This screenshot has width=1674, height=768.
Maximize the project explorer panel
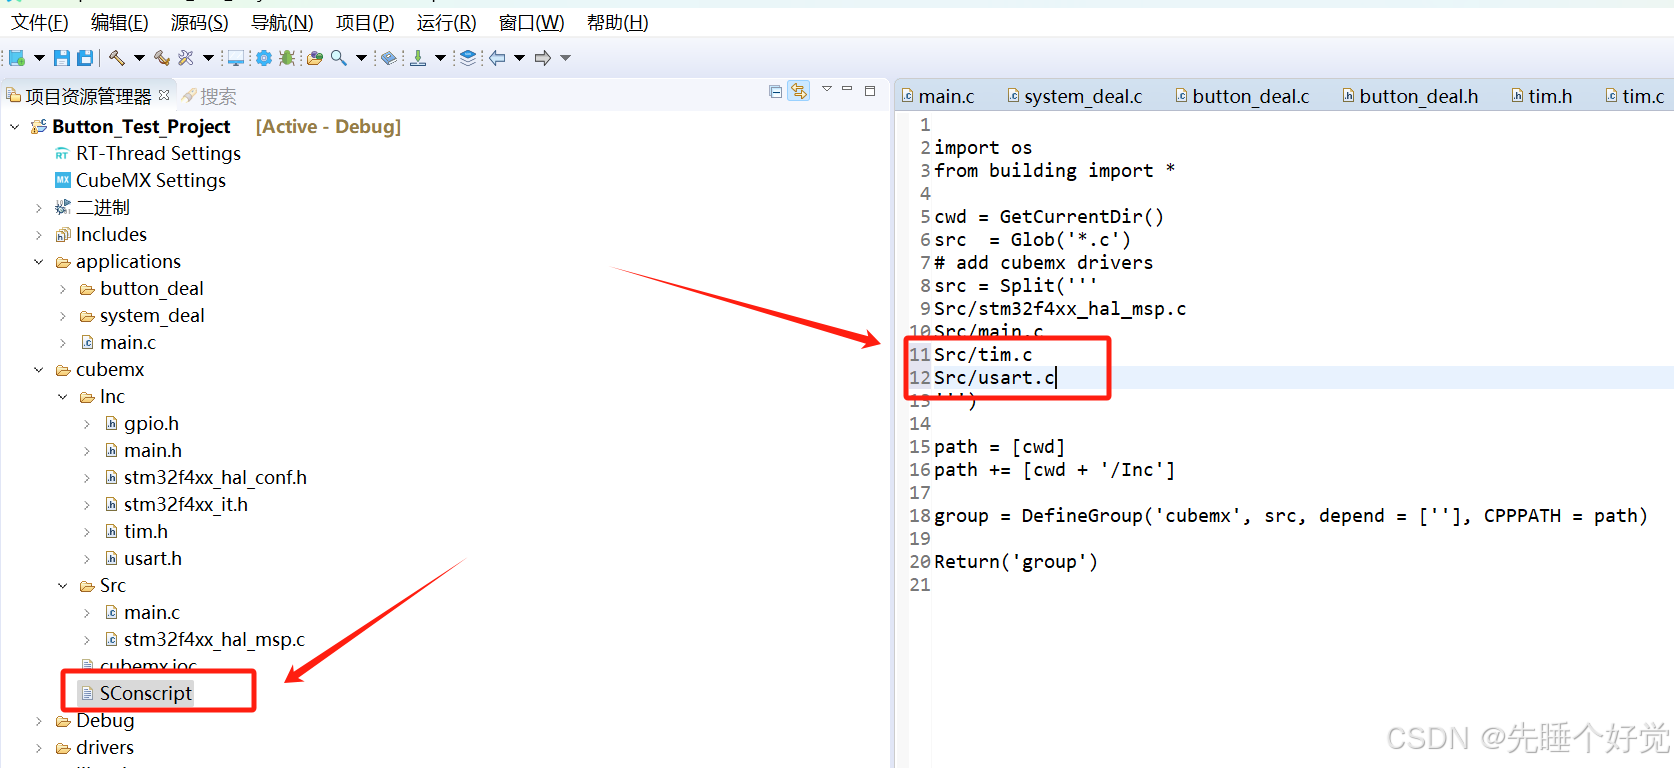tap(870, 90)
